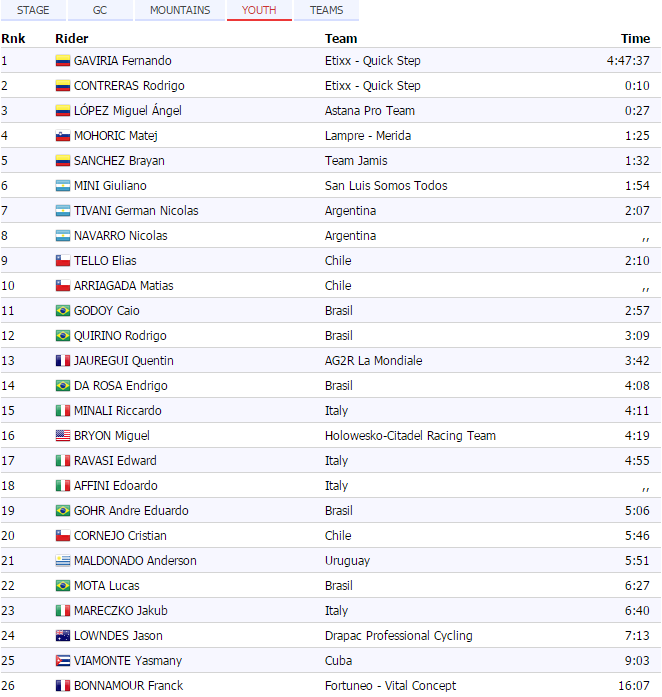Click the Italian flag next to MINALI Riccardo
The height and width of the screenshot is (697, 662).
click(62, 411)
